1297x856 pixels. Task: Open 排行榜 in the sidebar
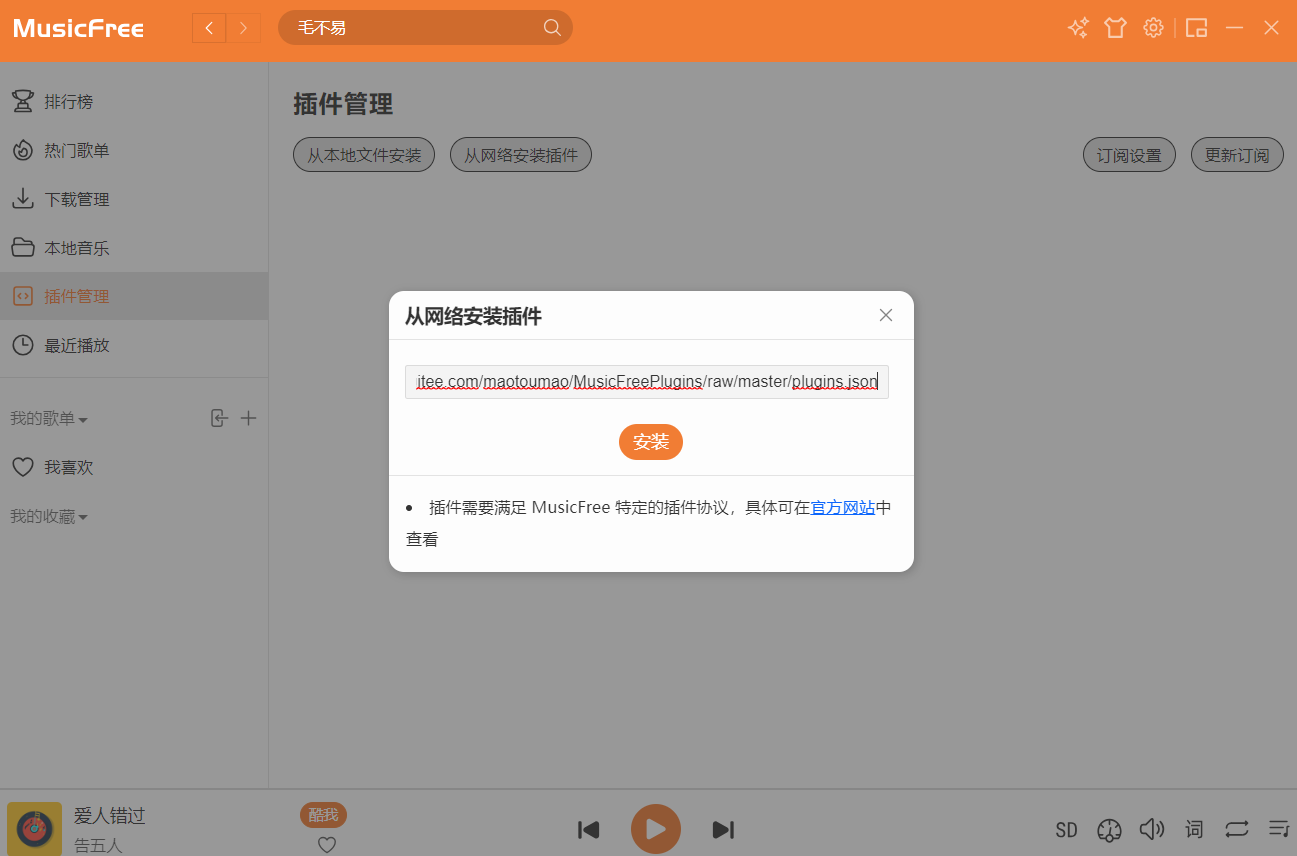coord(134,102)
